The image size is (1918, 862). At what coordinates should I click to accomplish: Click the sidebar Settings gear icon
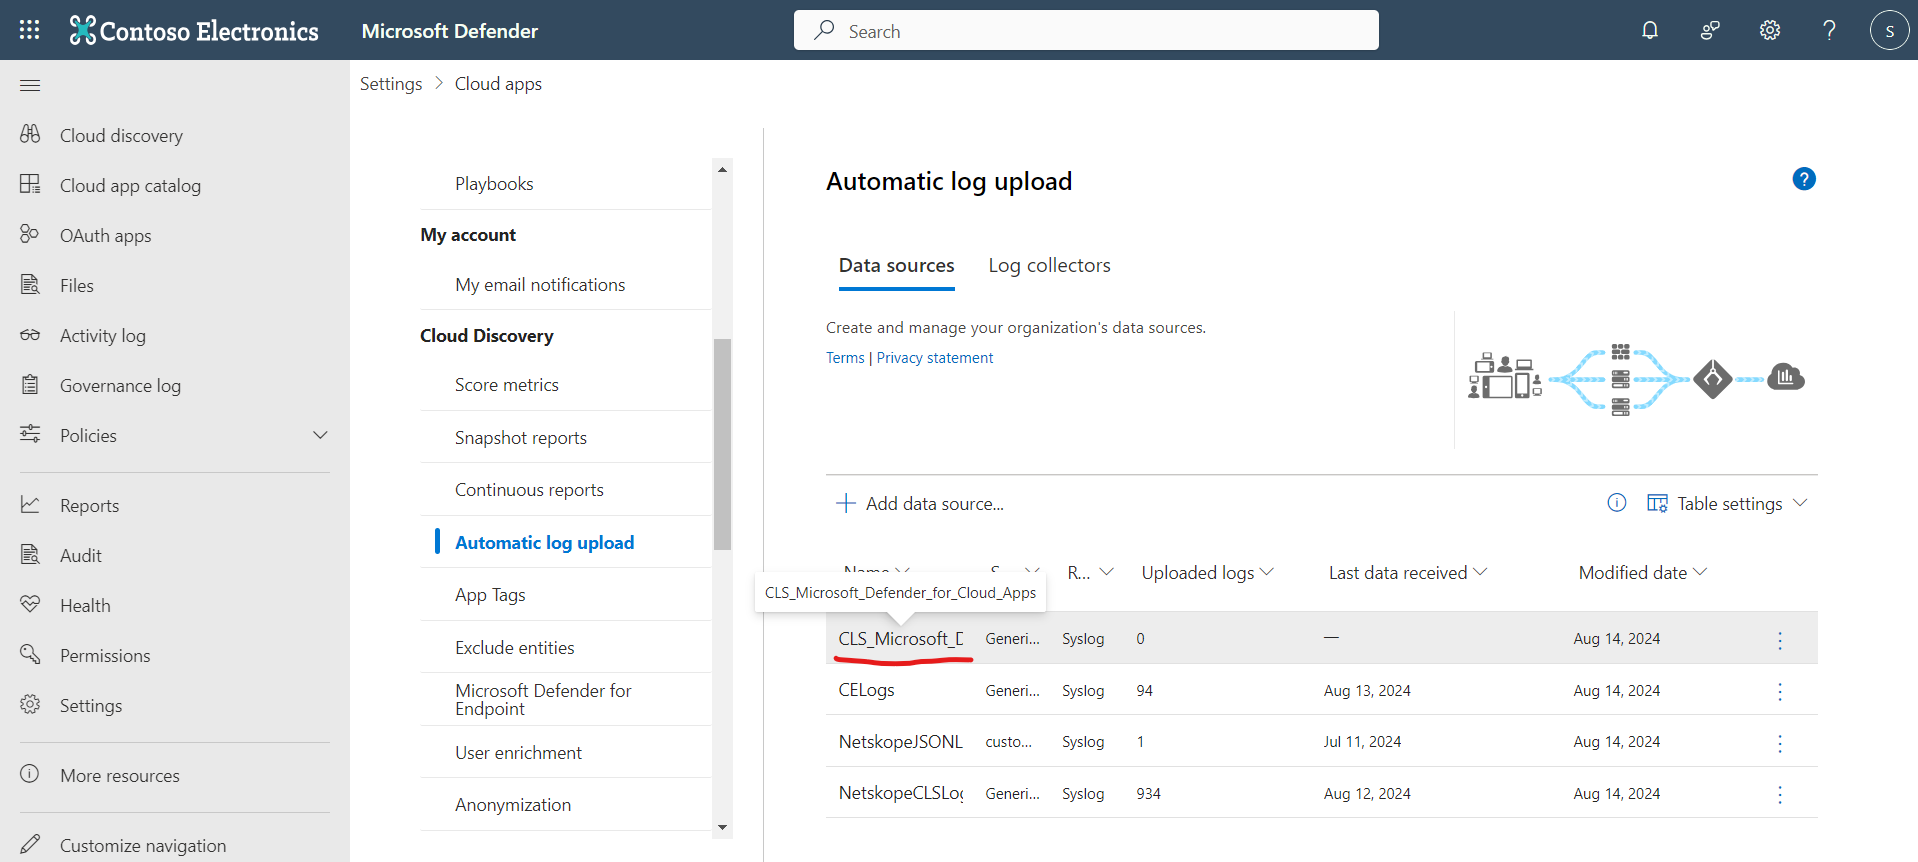click(30, 704)
